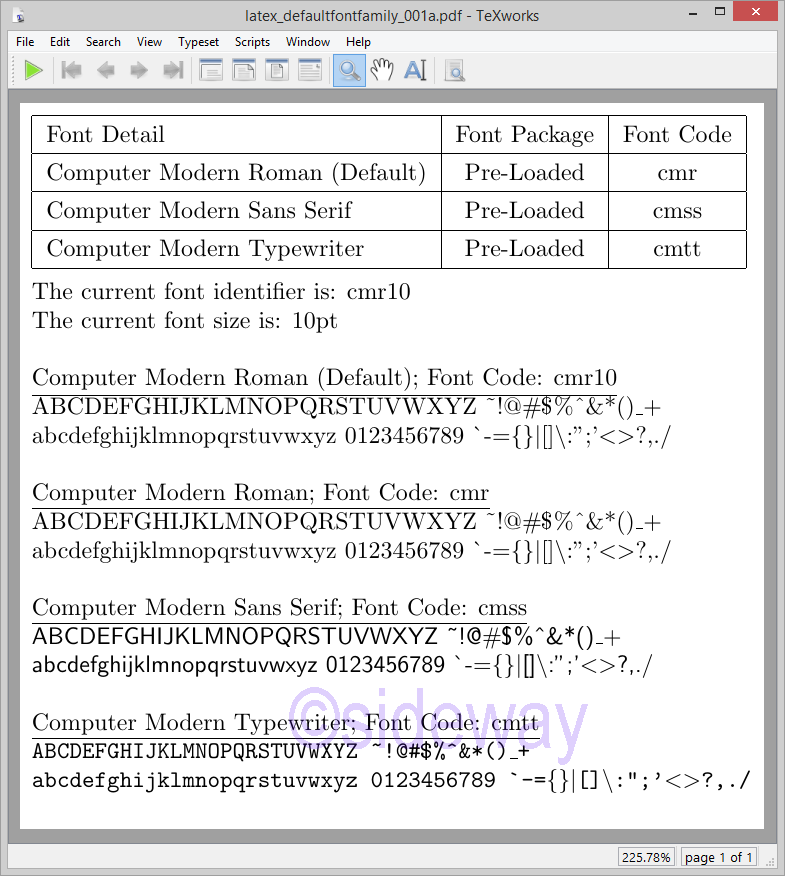Click the TeXworks app icon in title bar

(19, 15)
